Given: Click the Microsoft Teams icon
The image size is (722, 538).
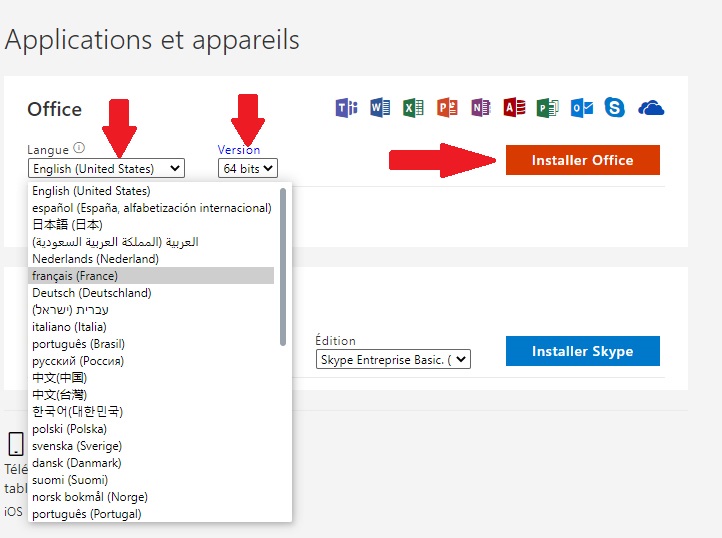Looking at the screenshot, I should [x=346, y=108].
